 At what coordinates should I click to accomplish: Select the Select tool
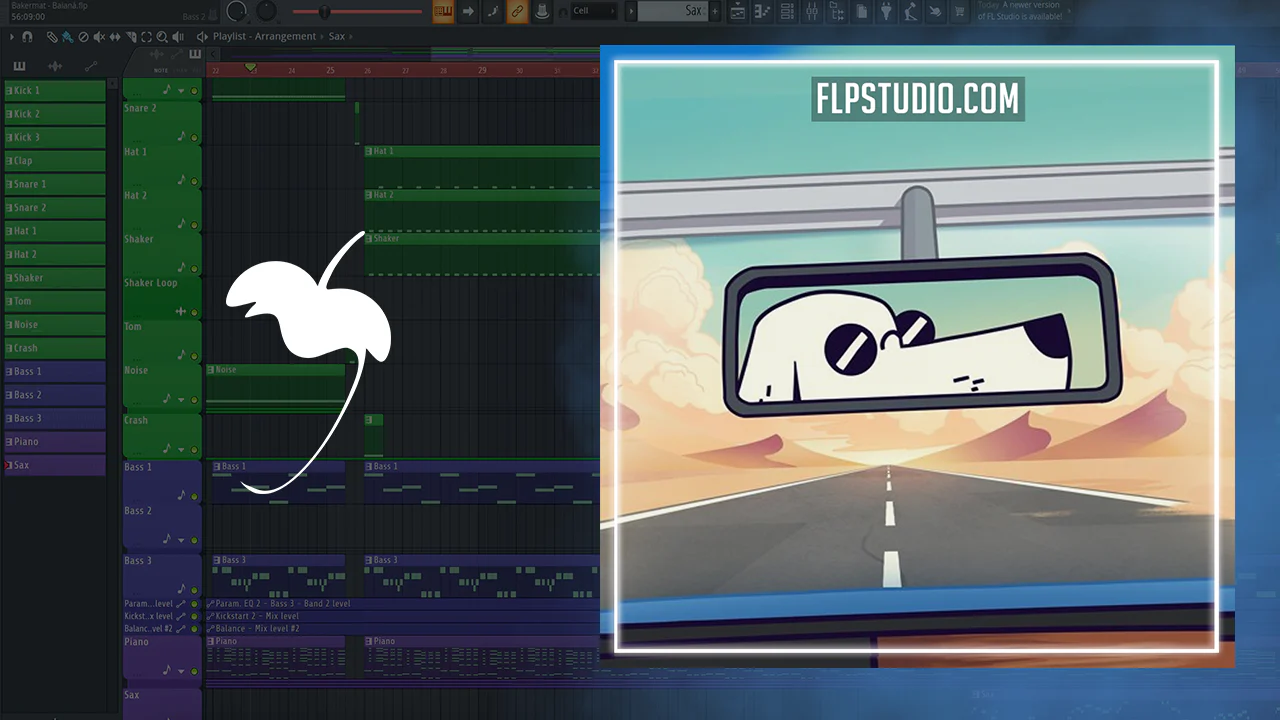(147, 37)
